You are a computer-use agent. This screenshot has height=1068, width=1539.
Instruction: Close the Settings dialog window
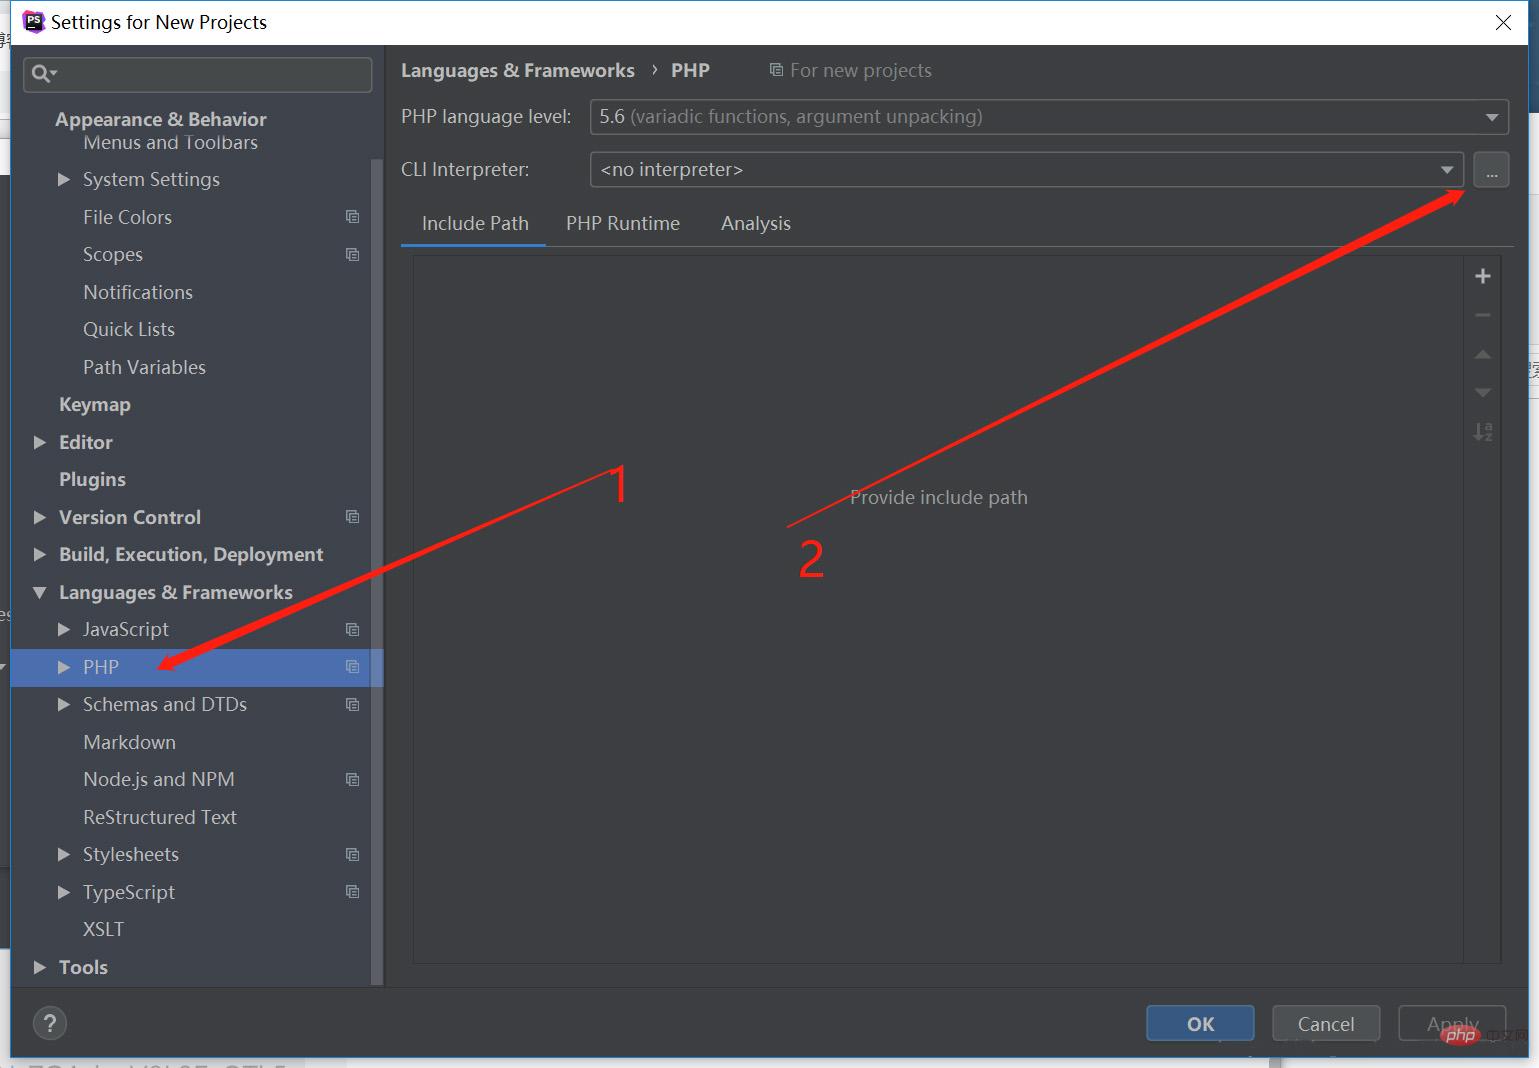1503,22
